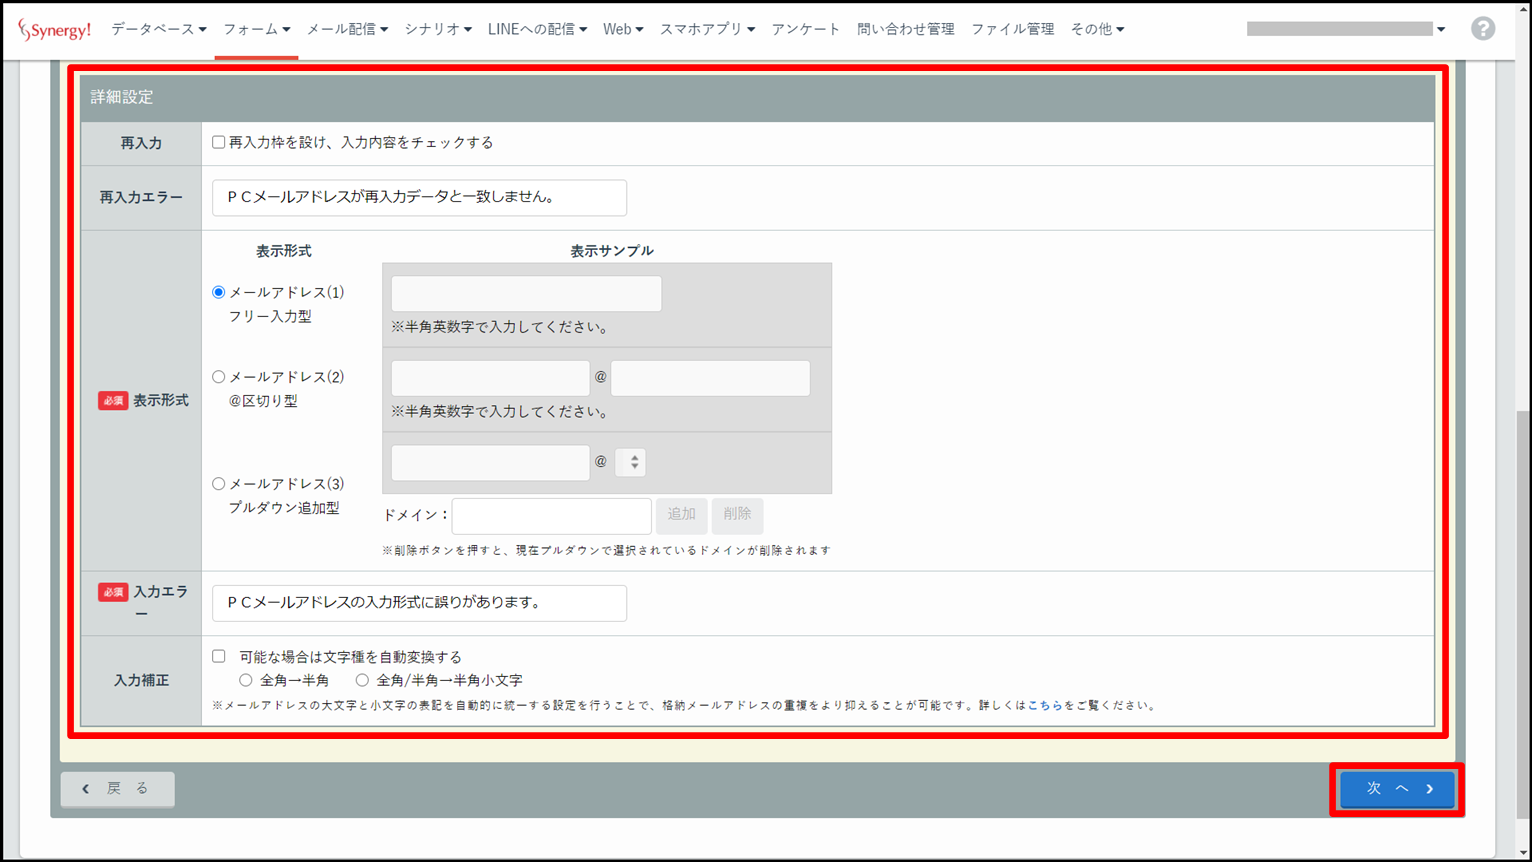
Task: Enable the re-entry field checkbox (再入力)
Action: click(218, 143)
